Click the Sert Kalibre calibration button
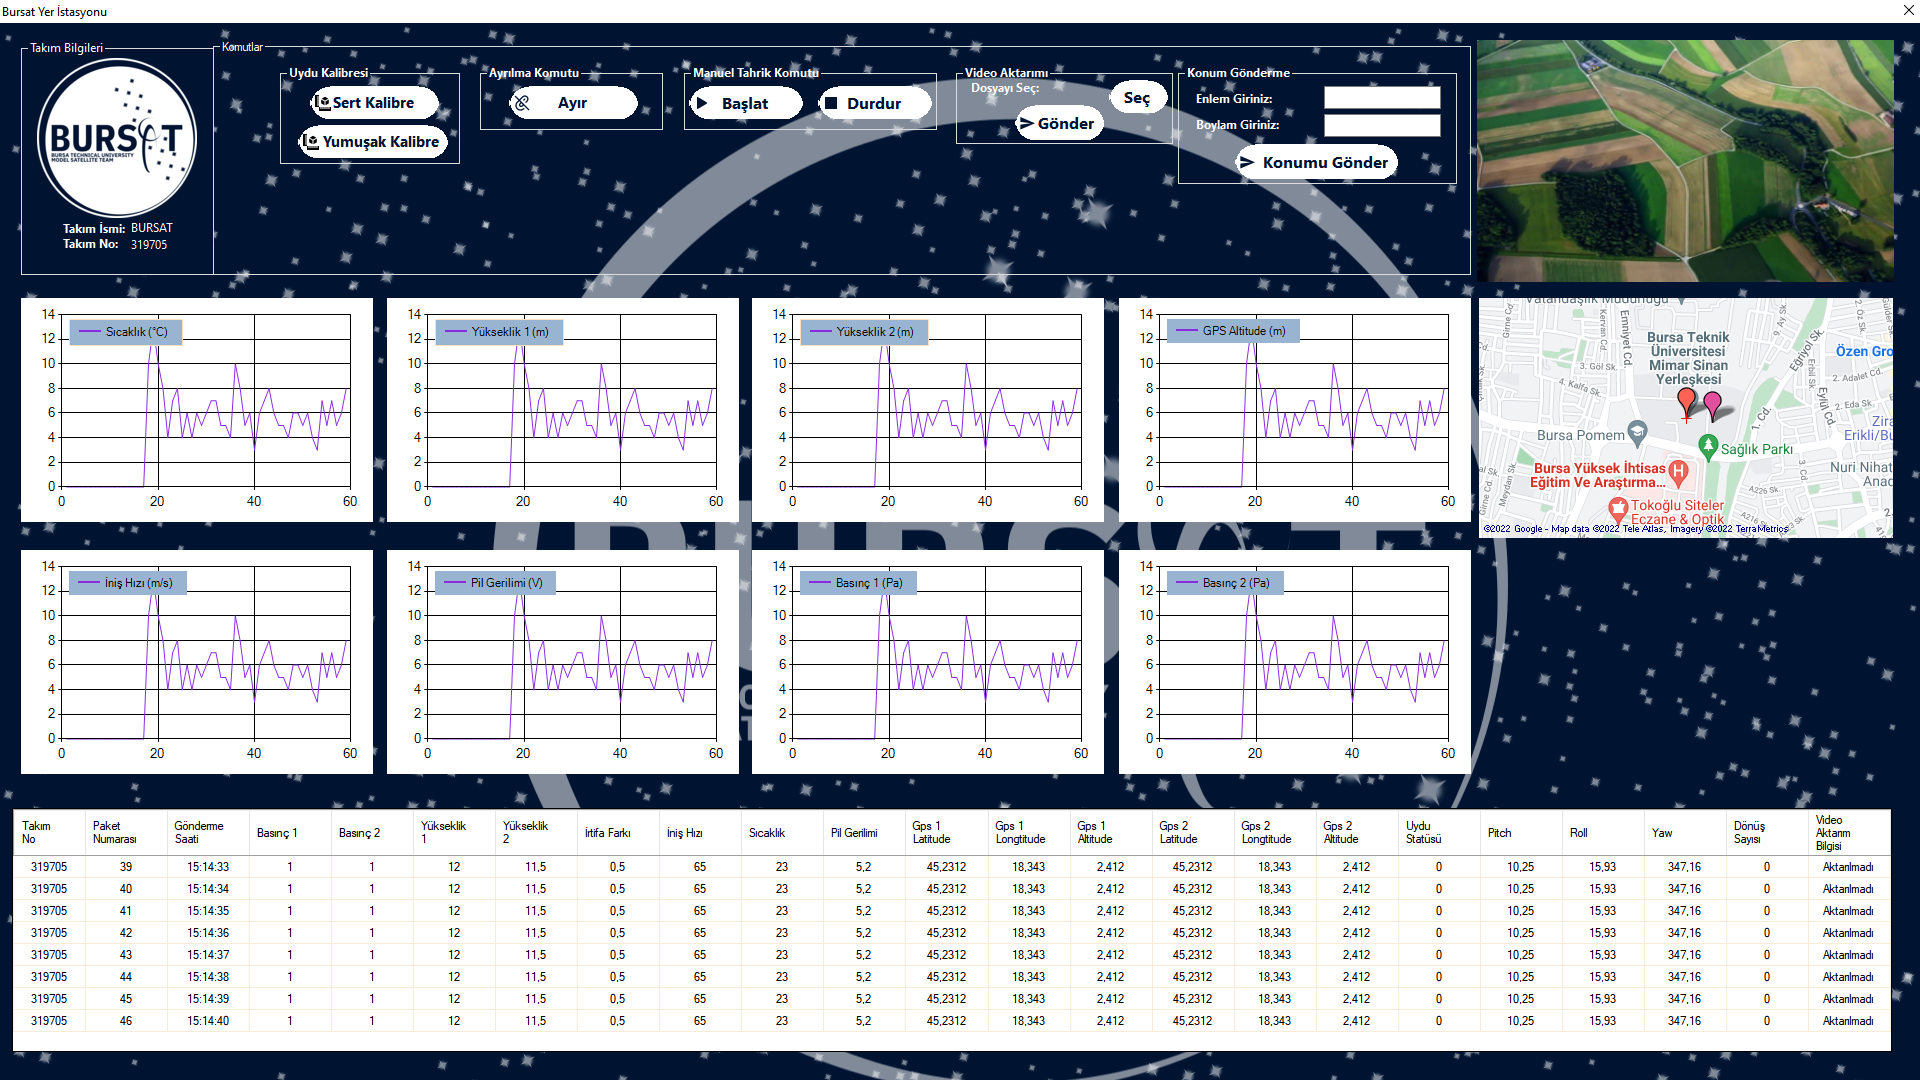The width and height of the screenshot is (1920, 1080). [373, 103]
